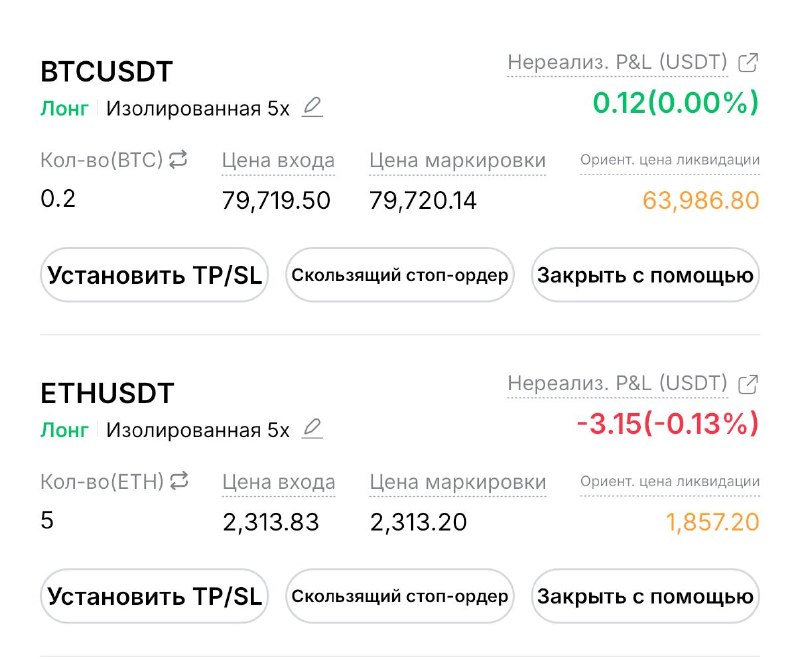Switch ETH quantity unit with swap arrows
This screenshot has width=800, height=660.
[179, 481]
